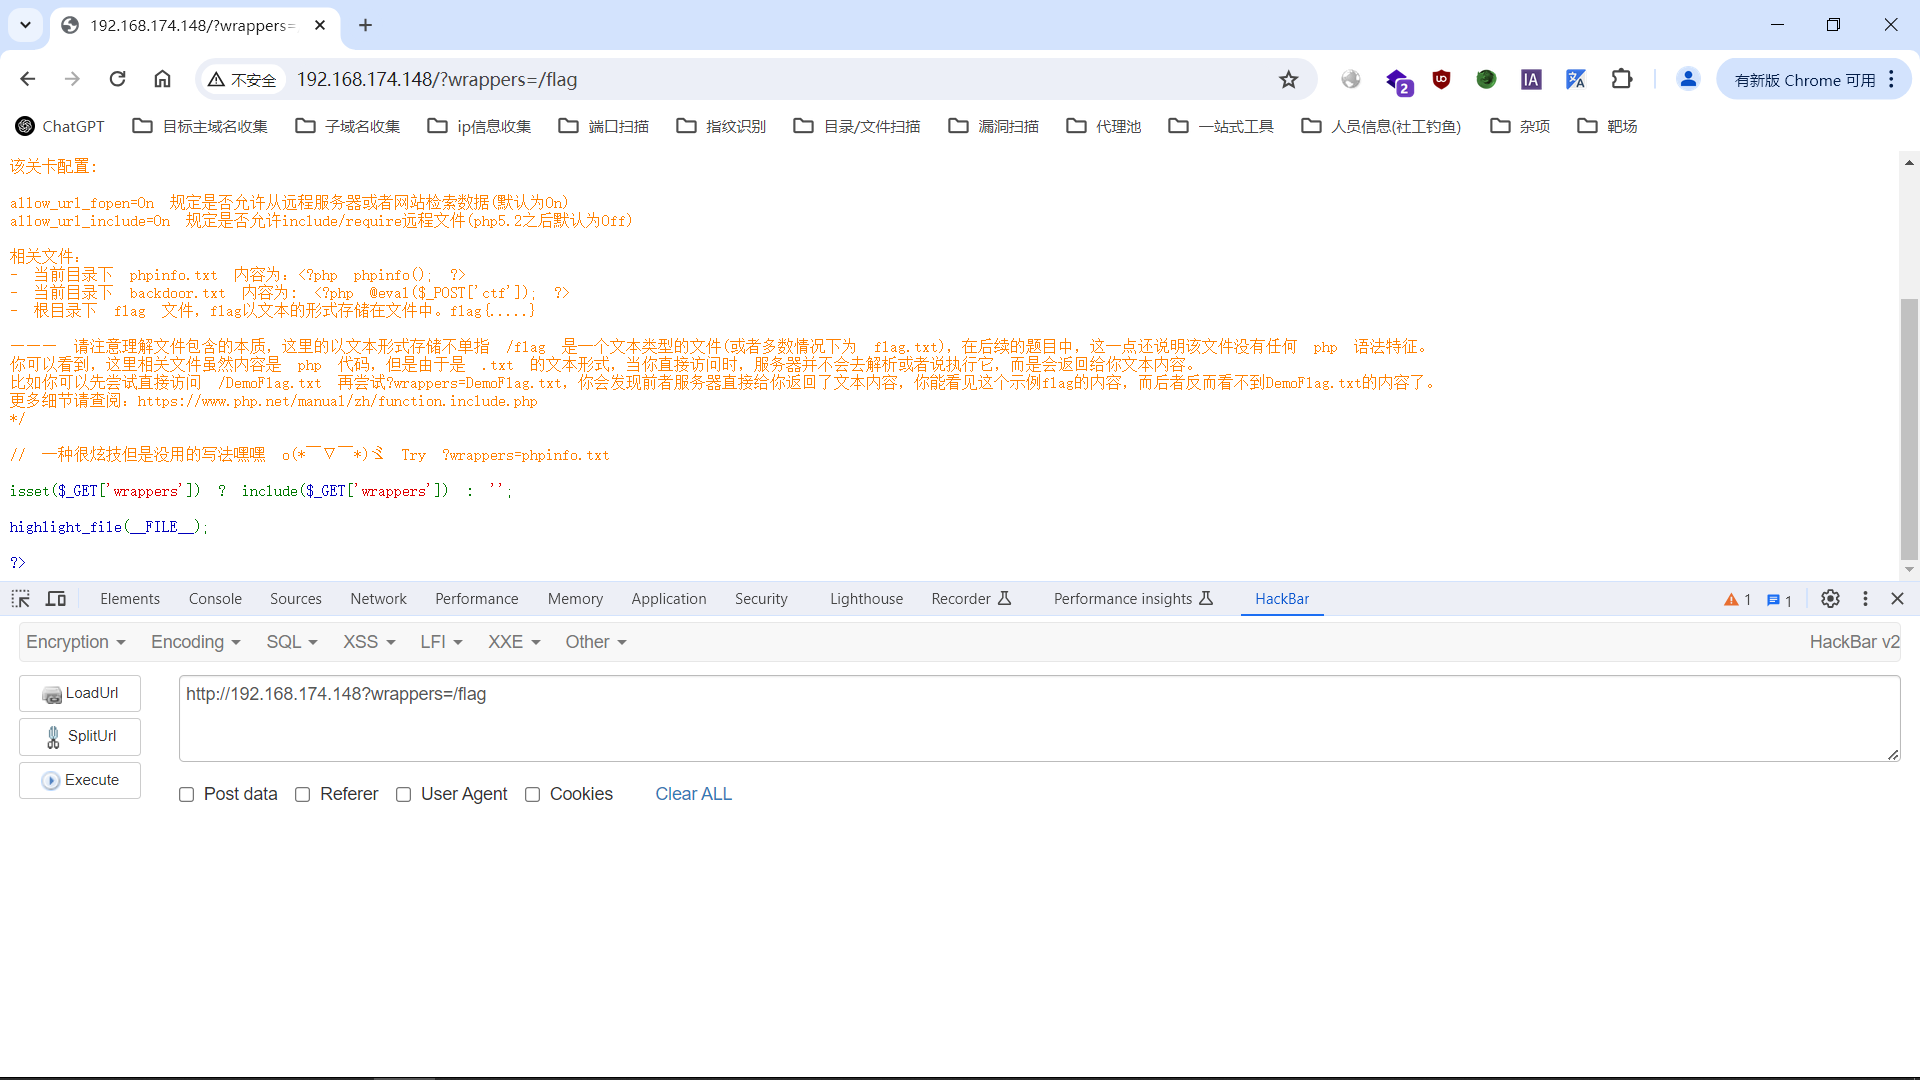Enable the Post data checkbox
Viewport: 1920px width, 1080px height.
click(187, 794)
